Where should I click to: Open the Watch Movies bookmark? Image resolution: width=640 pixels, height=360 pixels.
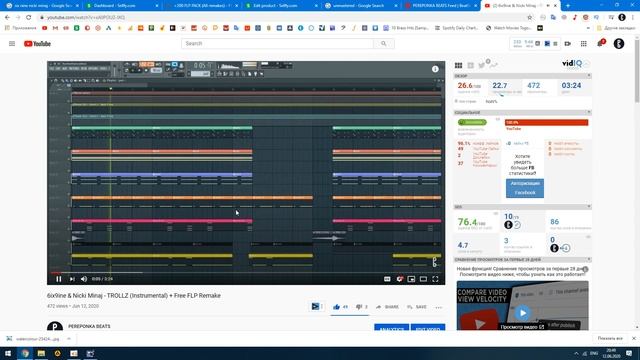click(x=509, y=28)
